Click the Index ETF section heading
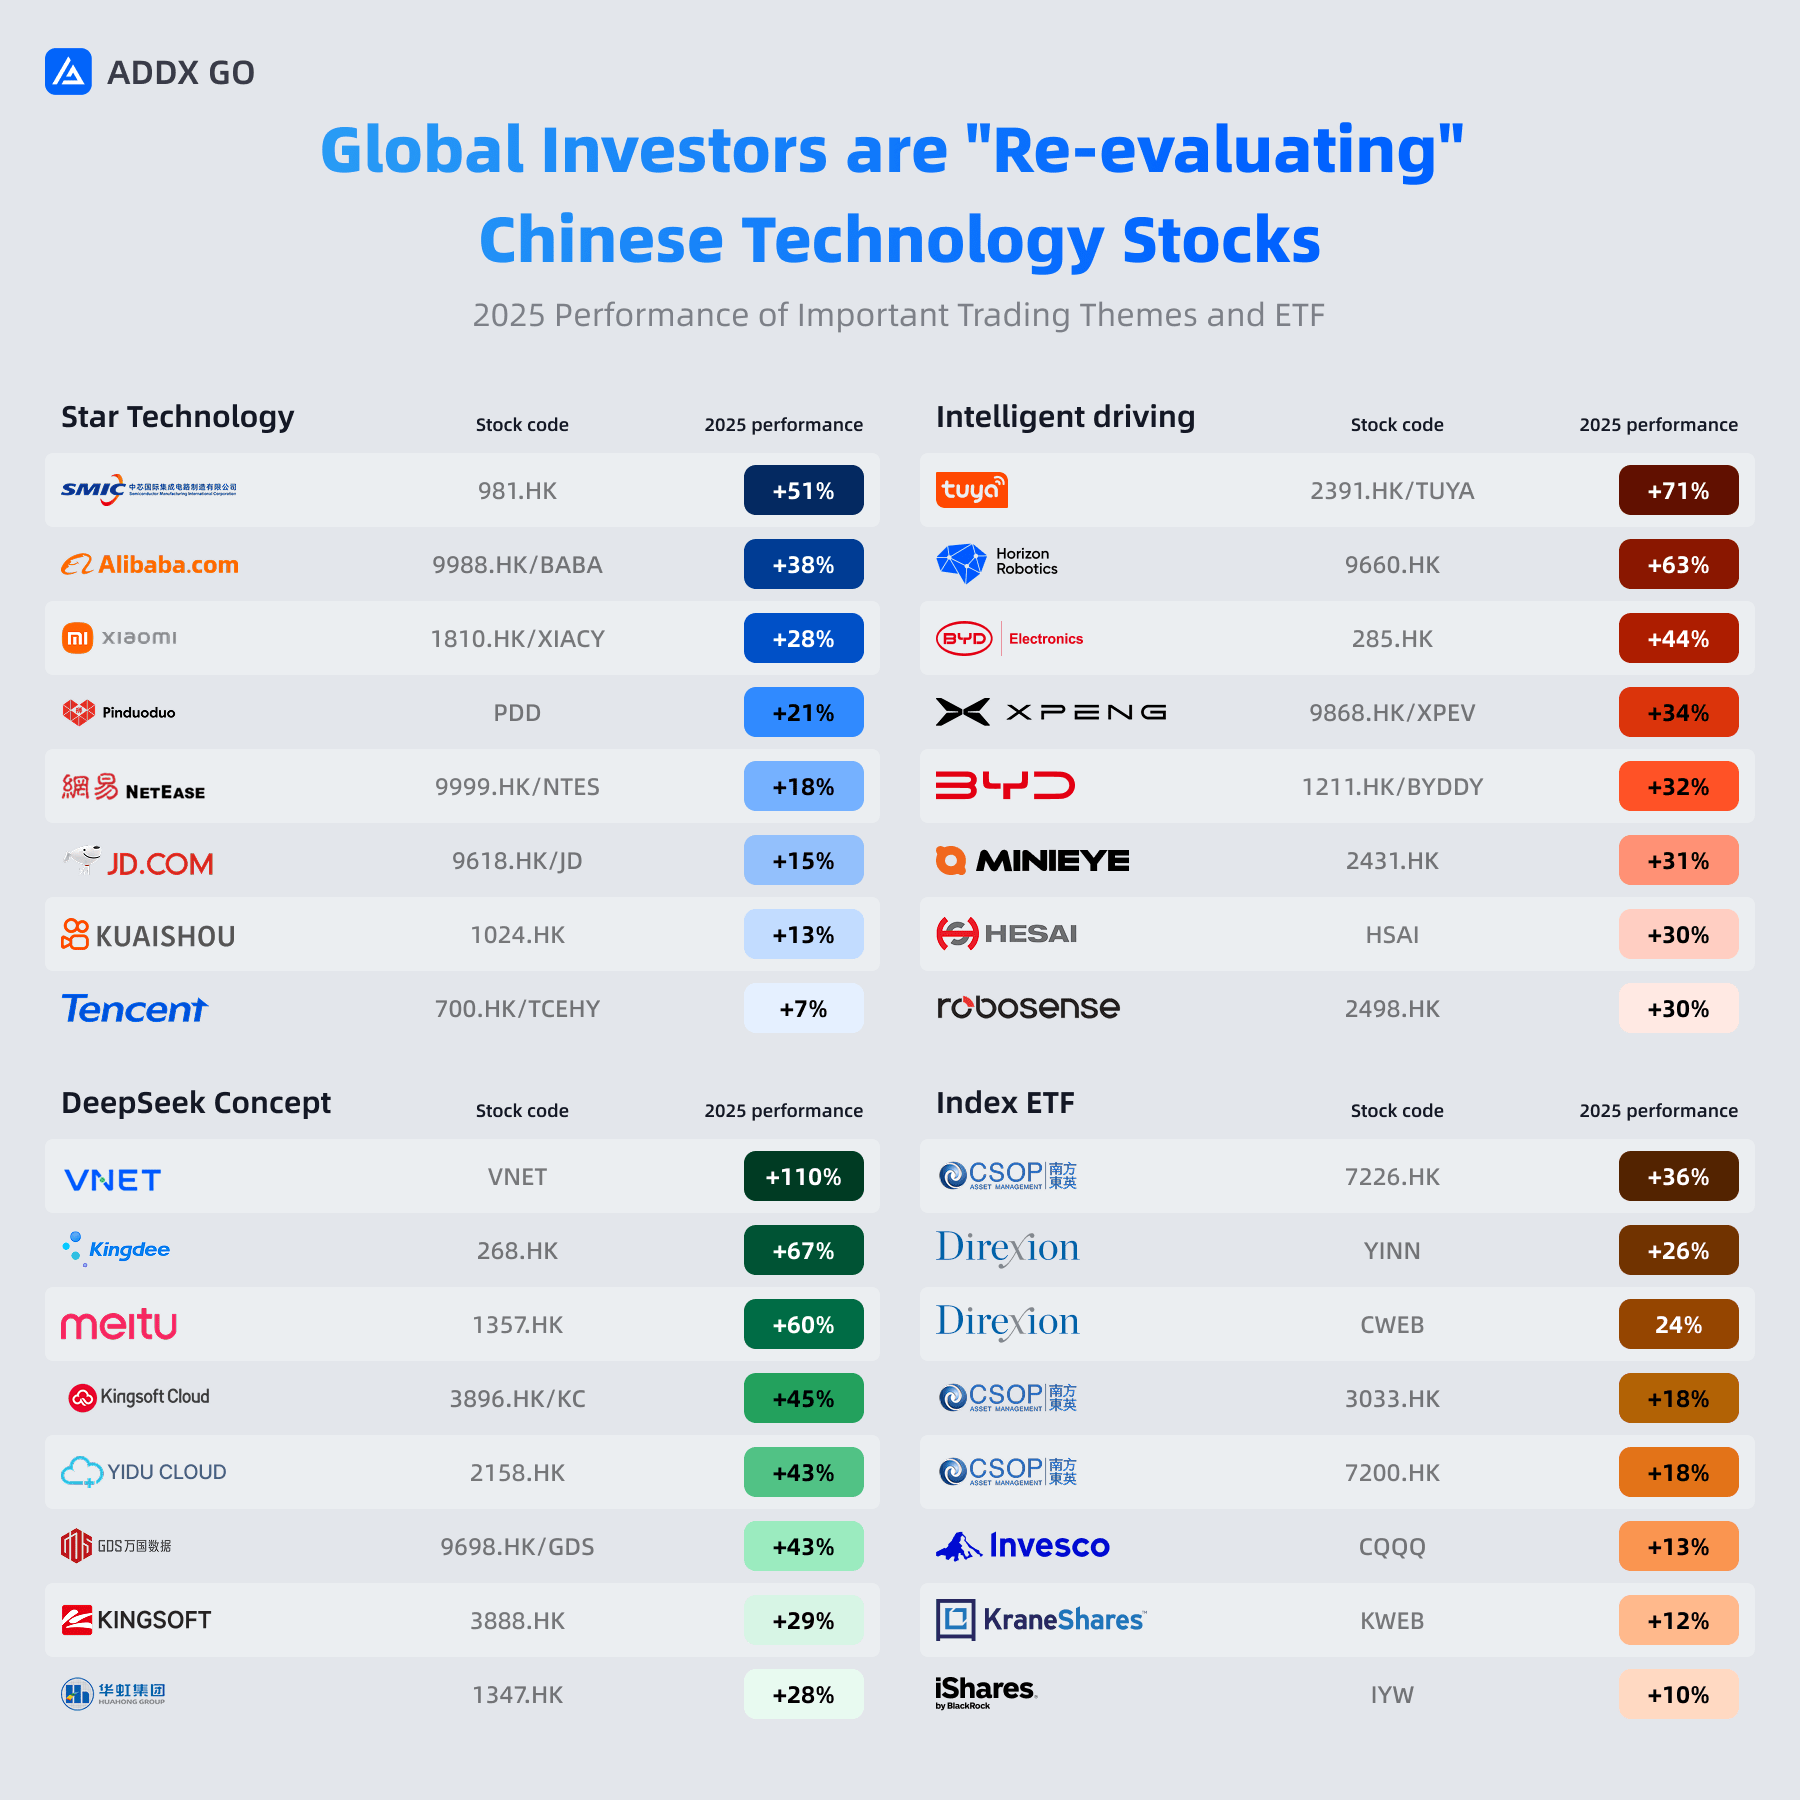Viewport: 1800px width, 1800px height. pos(1005,1103)
